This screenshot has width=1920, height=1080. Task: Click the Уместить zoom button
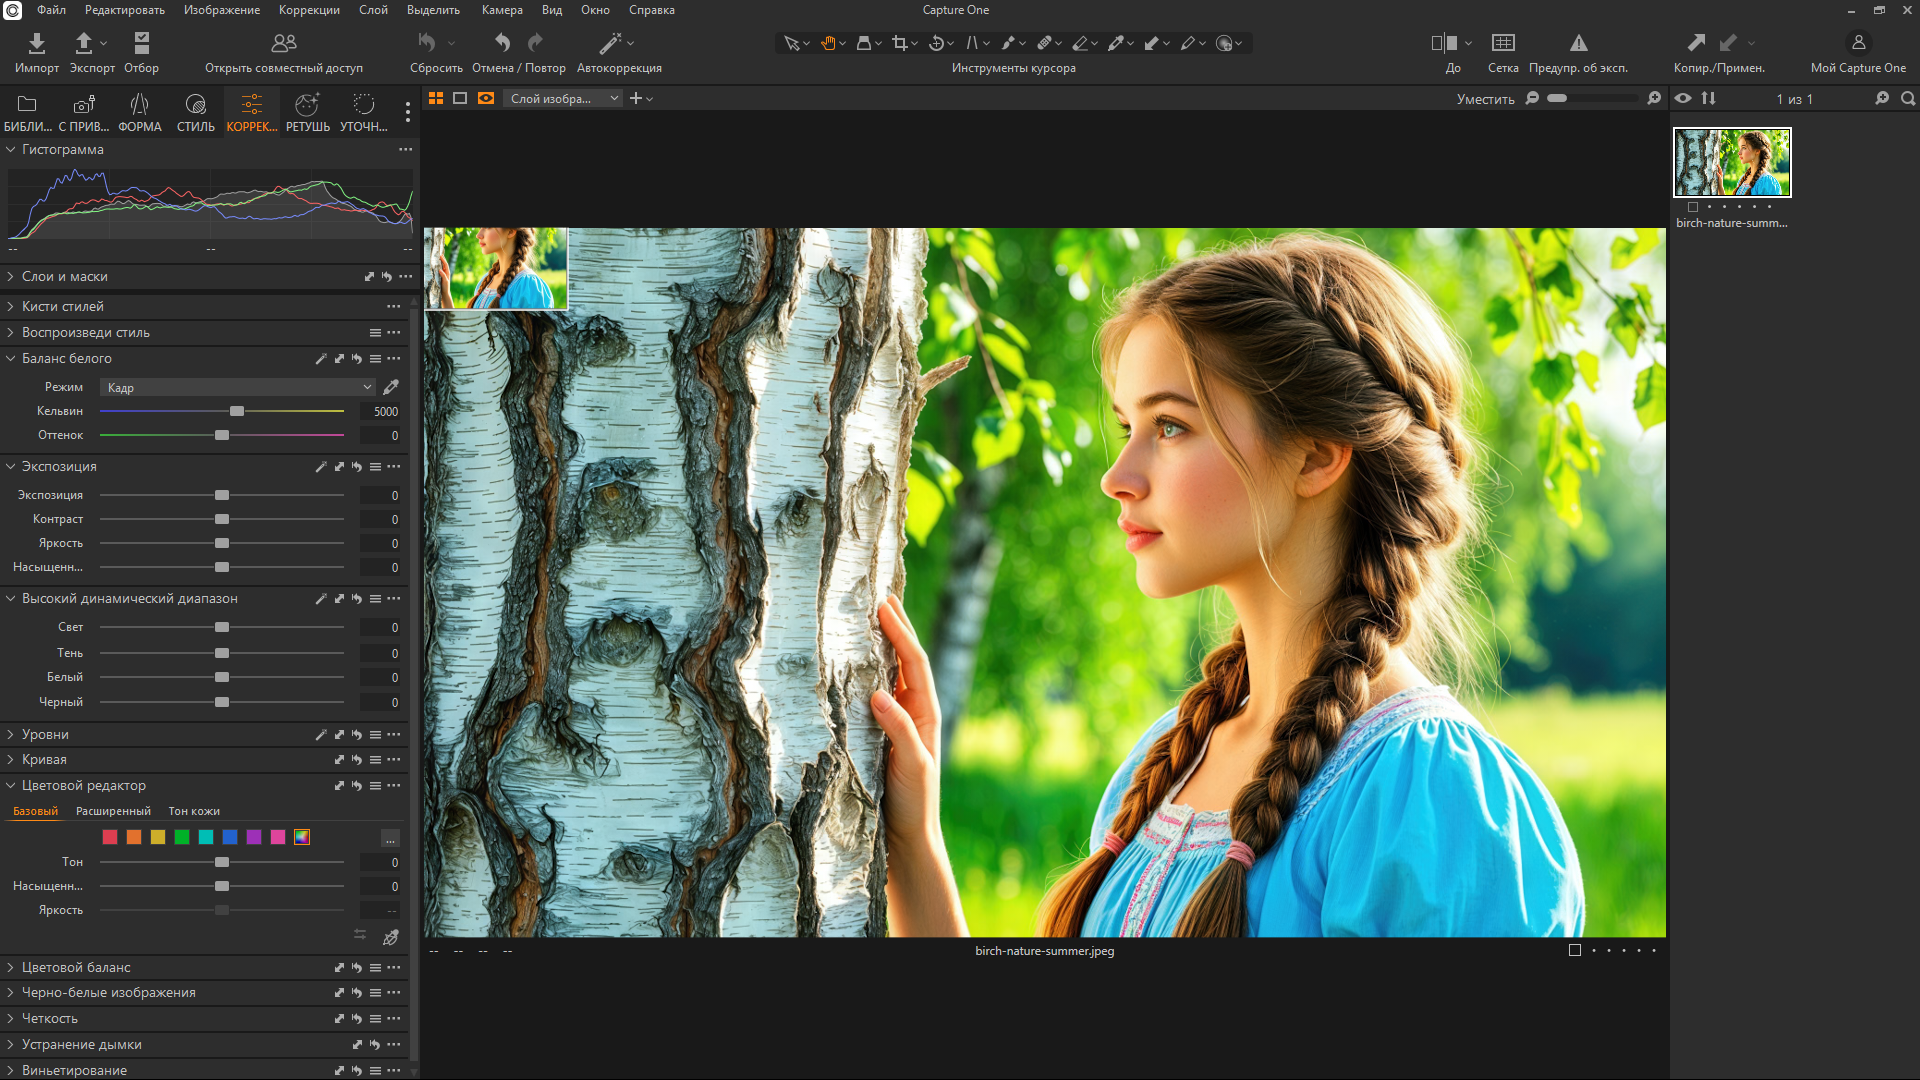pyautogui.click(x=1485, y=99)
